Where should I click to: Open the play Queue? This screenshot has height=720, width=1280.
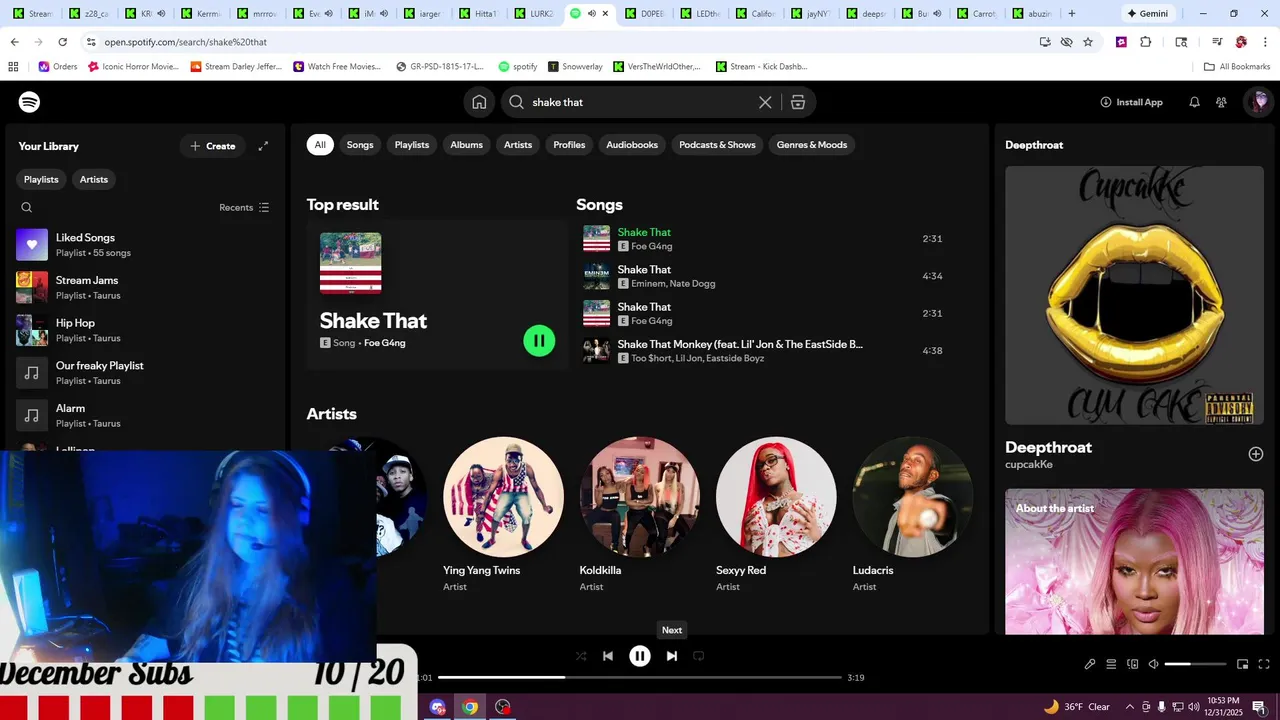tap(1111, 664)
